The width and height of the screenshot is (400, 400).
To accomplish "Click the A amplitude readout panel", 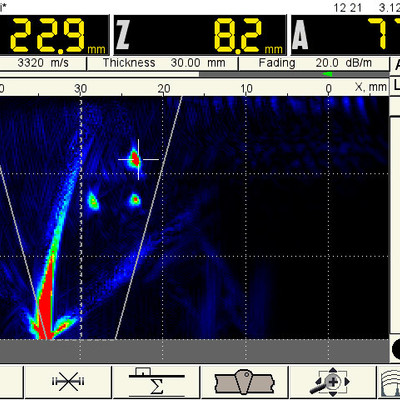I will pyautogui.click(x=346, y=35).
